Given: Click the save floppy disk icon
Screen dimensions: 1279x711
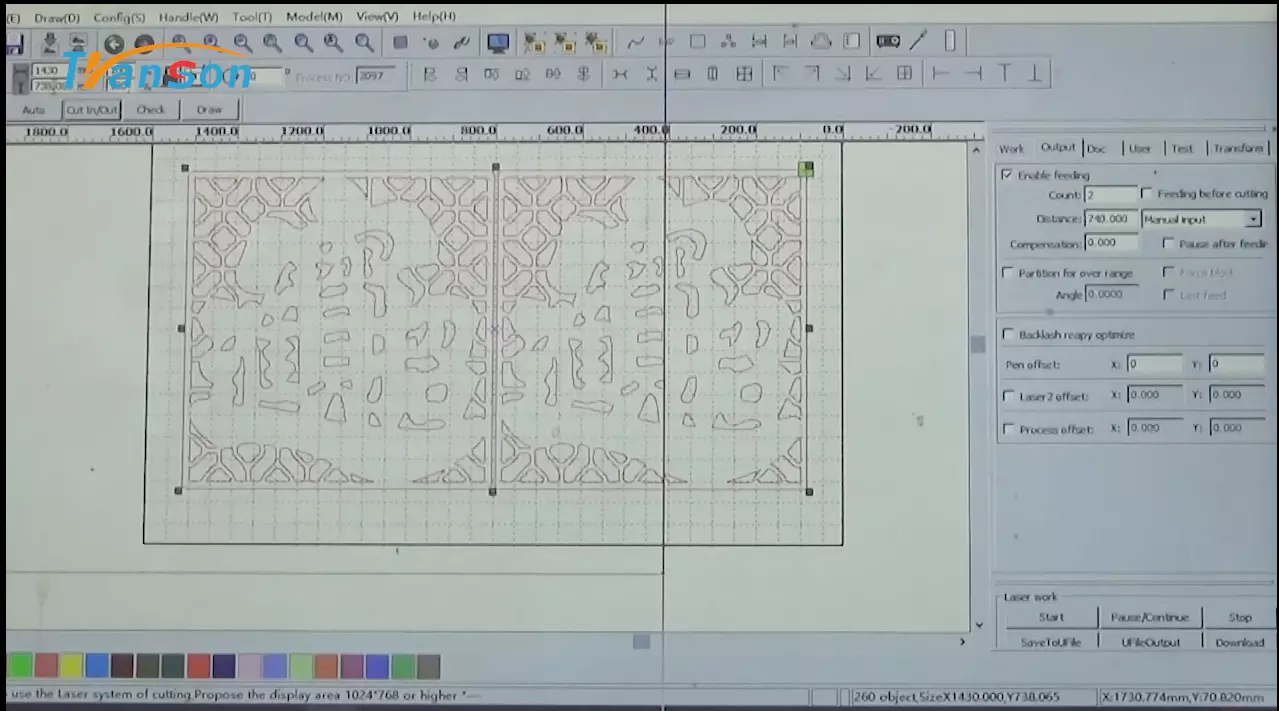Looking at the screenshot, I should click(14, 44).
